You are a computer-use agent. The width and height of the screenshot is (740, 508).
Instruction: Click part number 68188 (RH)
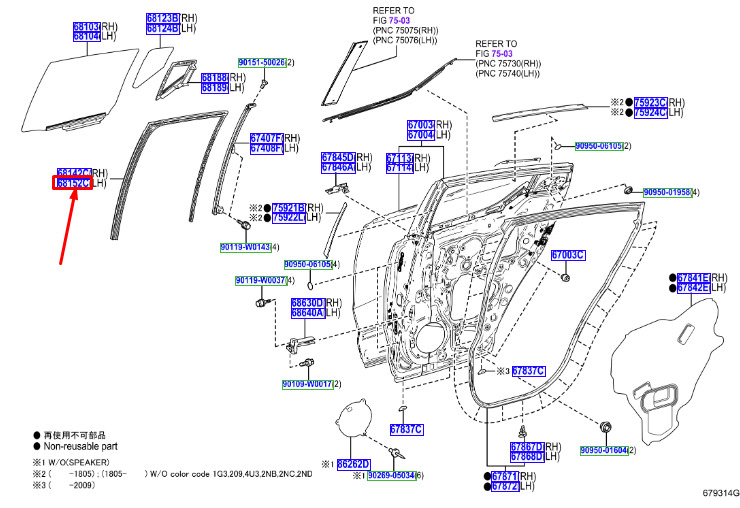point(215,77)
